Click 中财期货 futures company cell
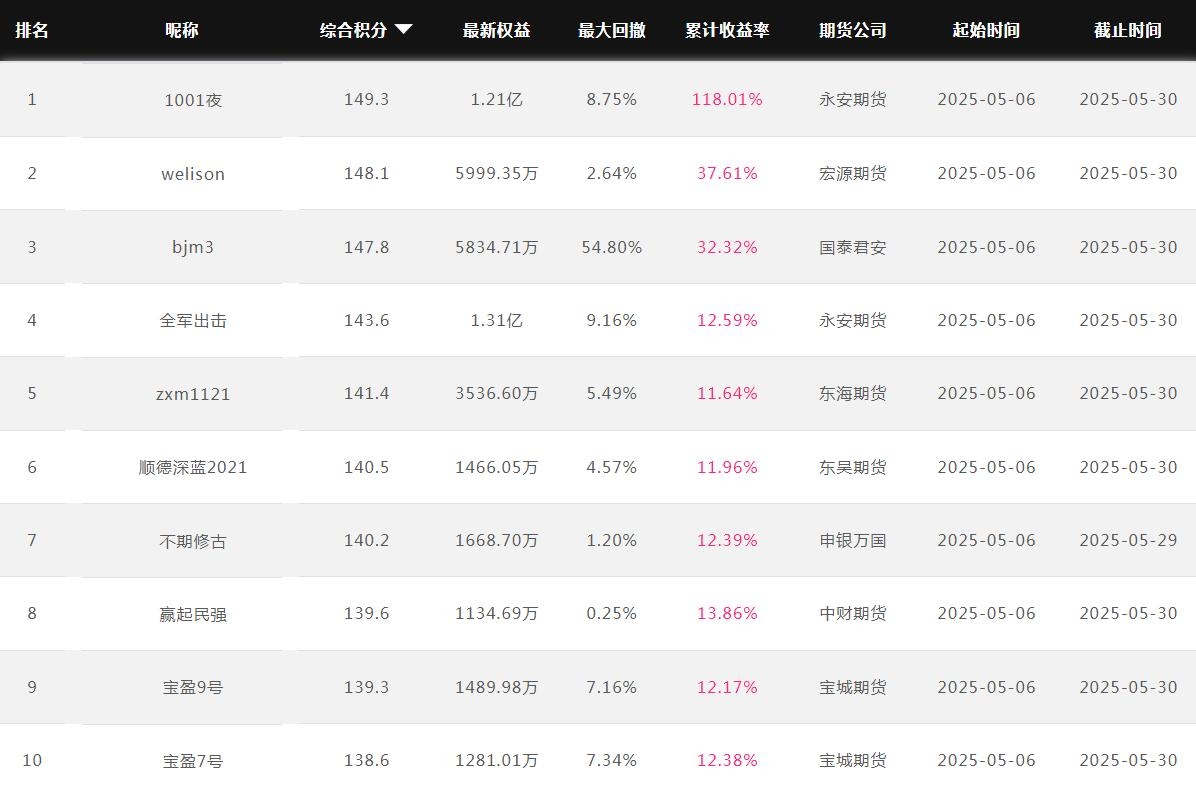1196x796 pixels. 853,613
